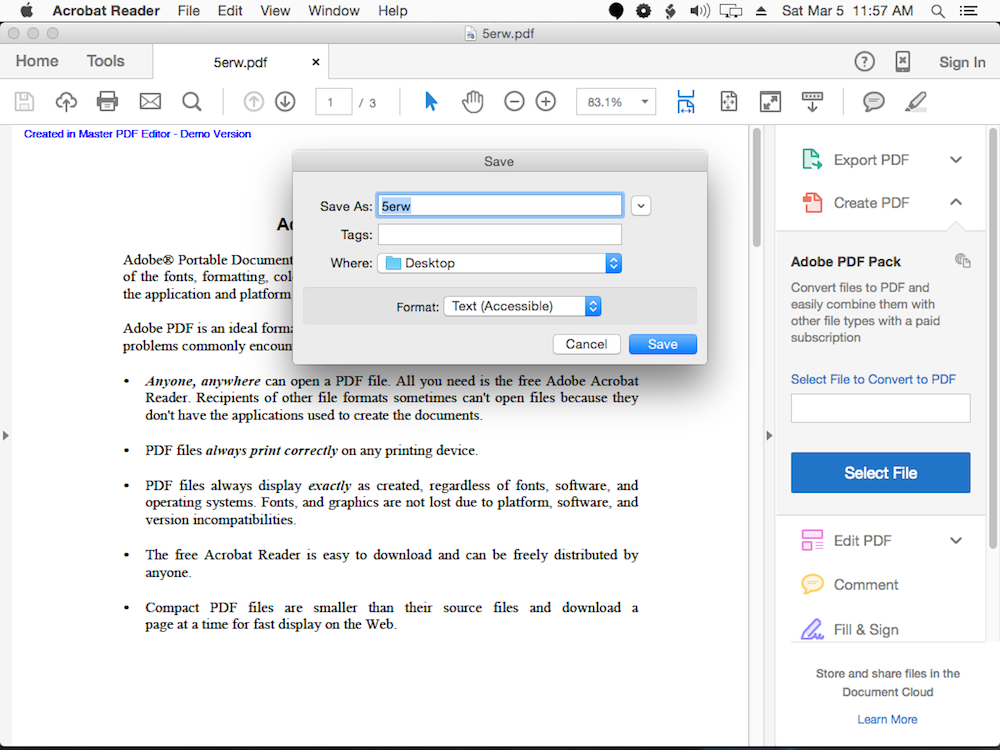
Task: Open the Format Text (Accessible) dropdown
Action: 522,306
